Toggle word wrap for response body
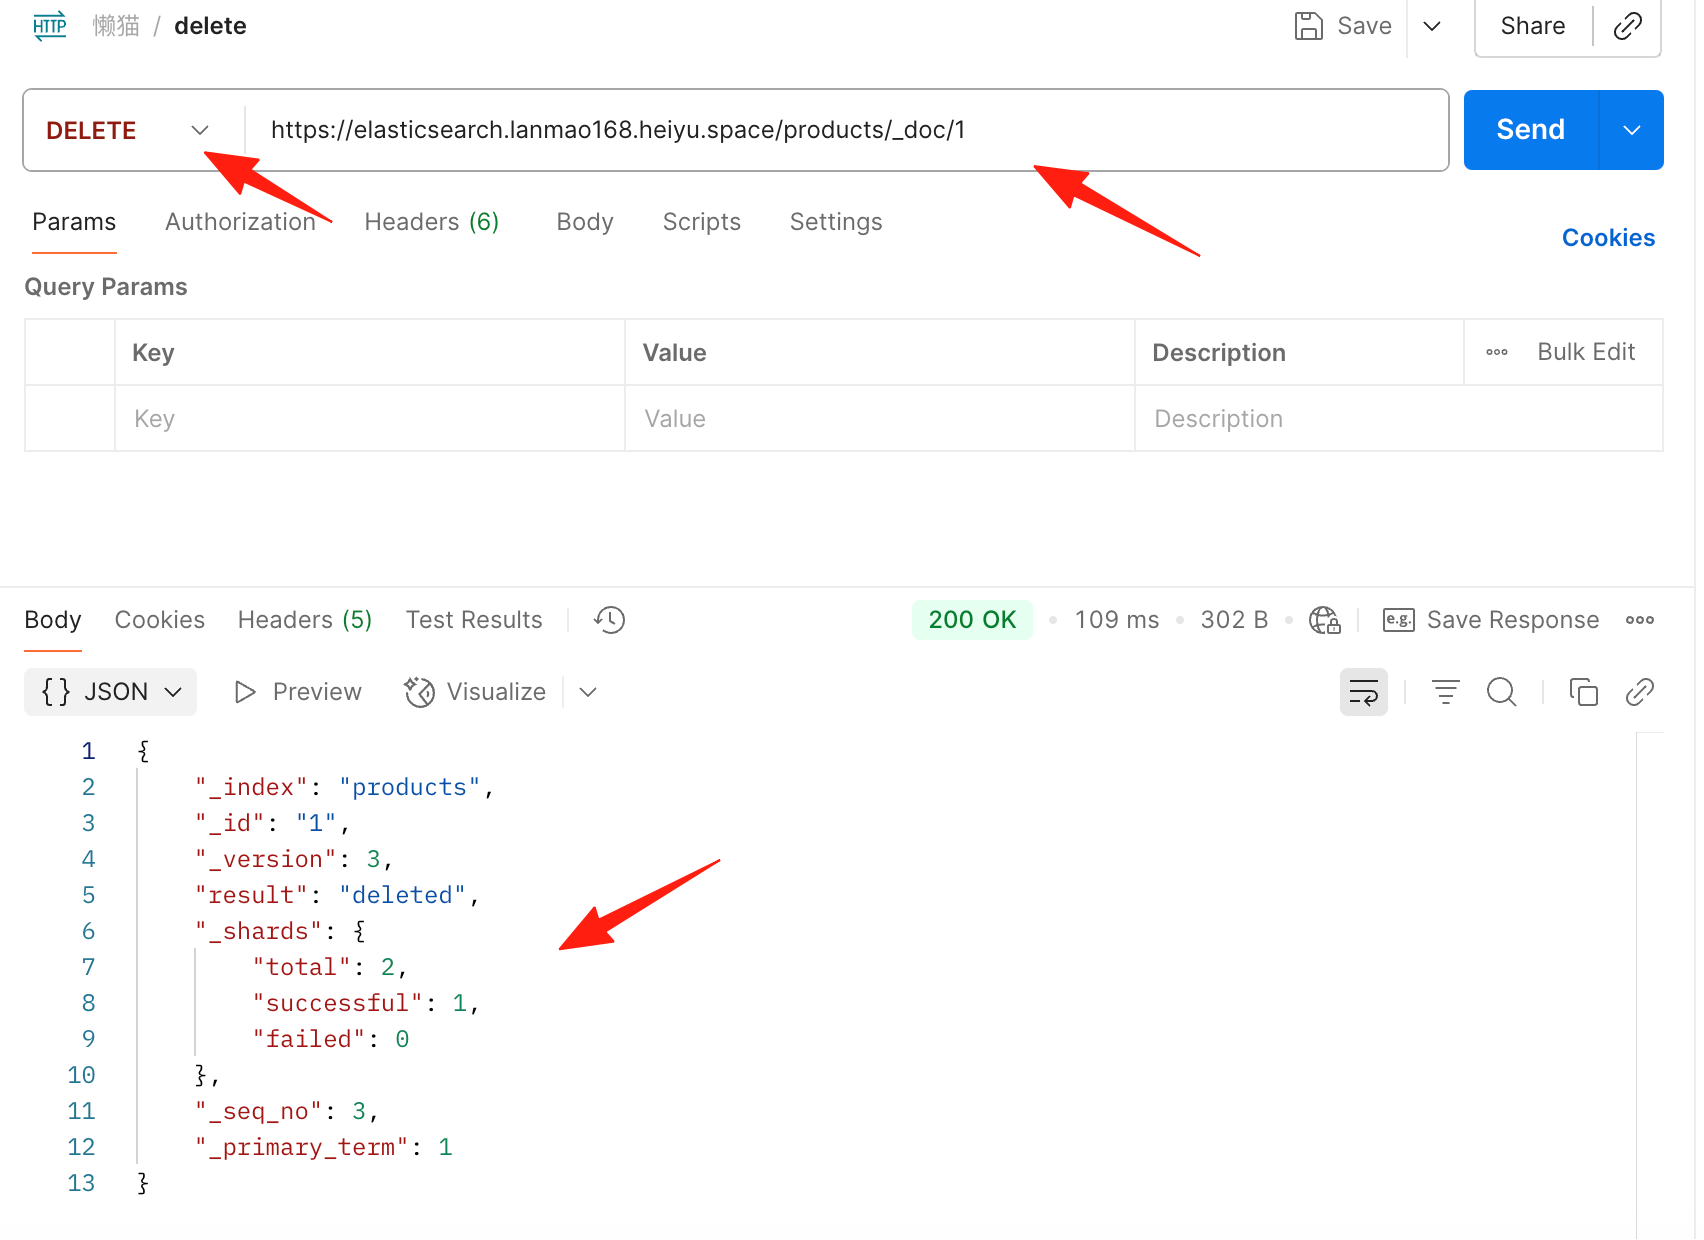The width and height of the screenshot is (1704, 1240). [1363, 692]
